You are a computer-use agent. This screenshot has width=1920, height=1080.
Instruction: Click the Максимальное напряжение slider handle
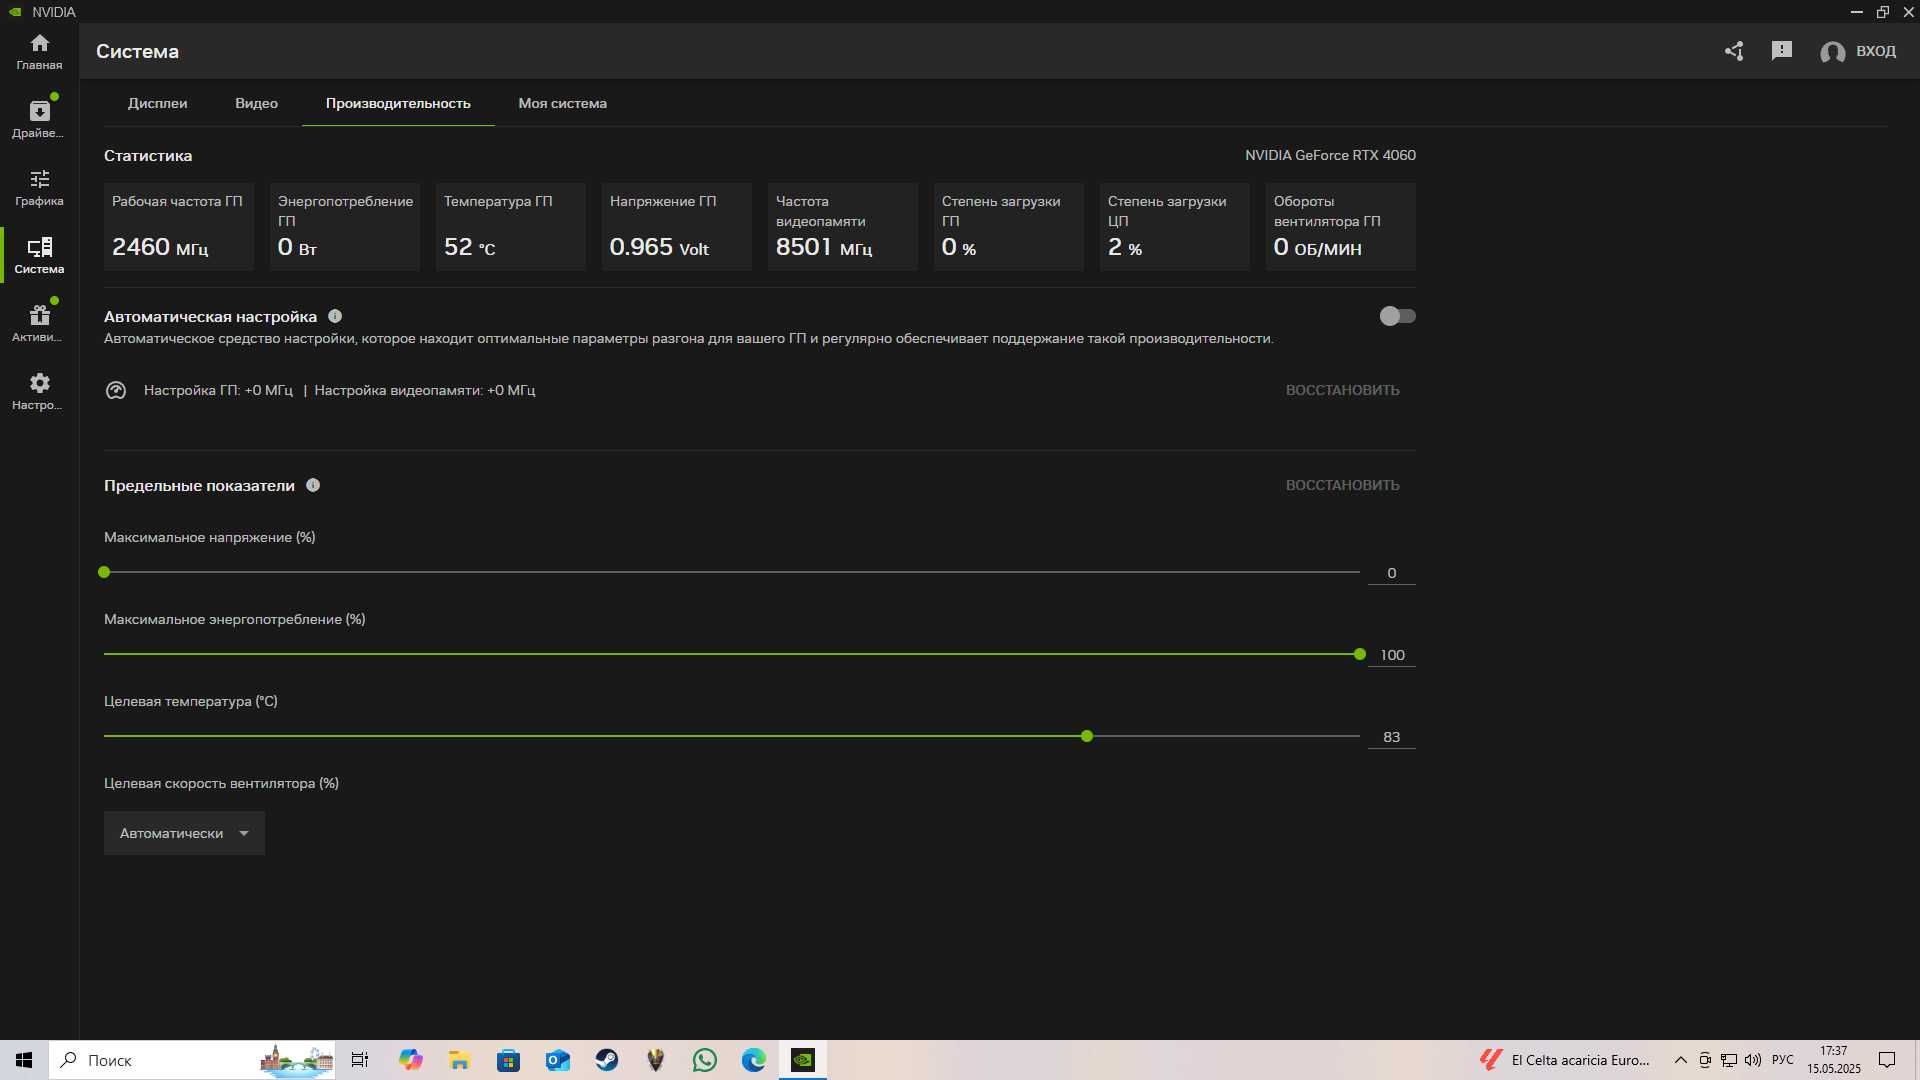[x=104, y=572]
